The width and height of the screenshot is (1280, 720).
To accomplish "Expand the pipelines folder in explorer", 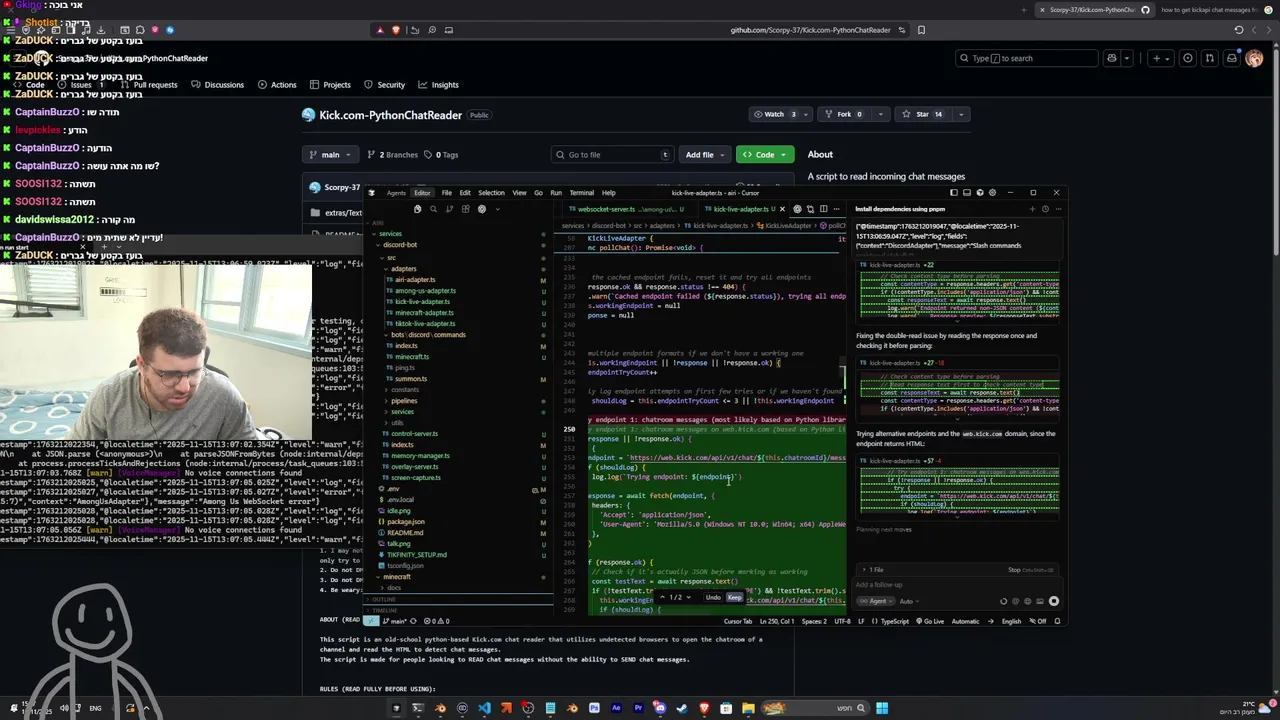I will pyautogui.click(x=404, y=401).
